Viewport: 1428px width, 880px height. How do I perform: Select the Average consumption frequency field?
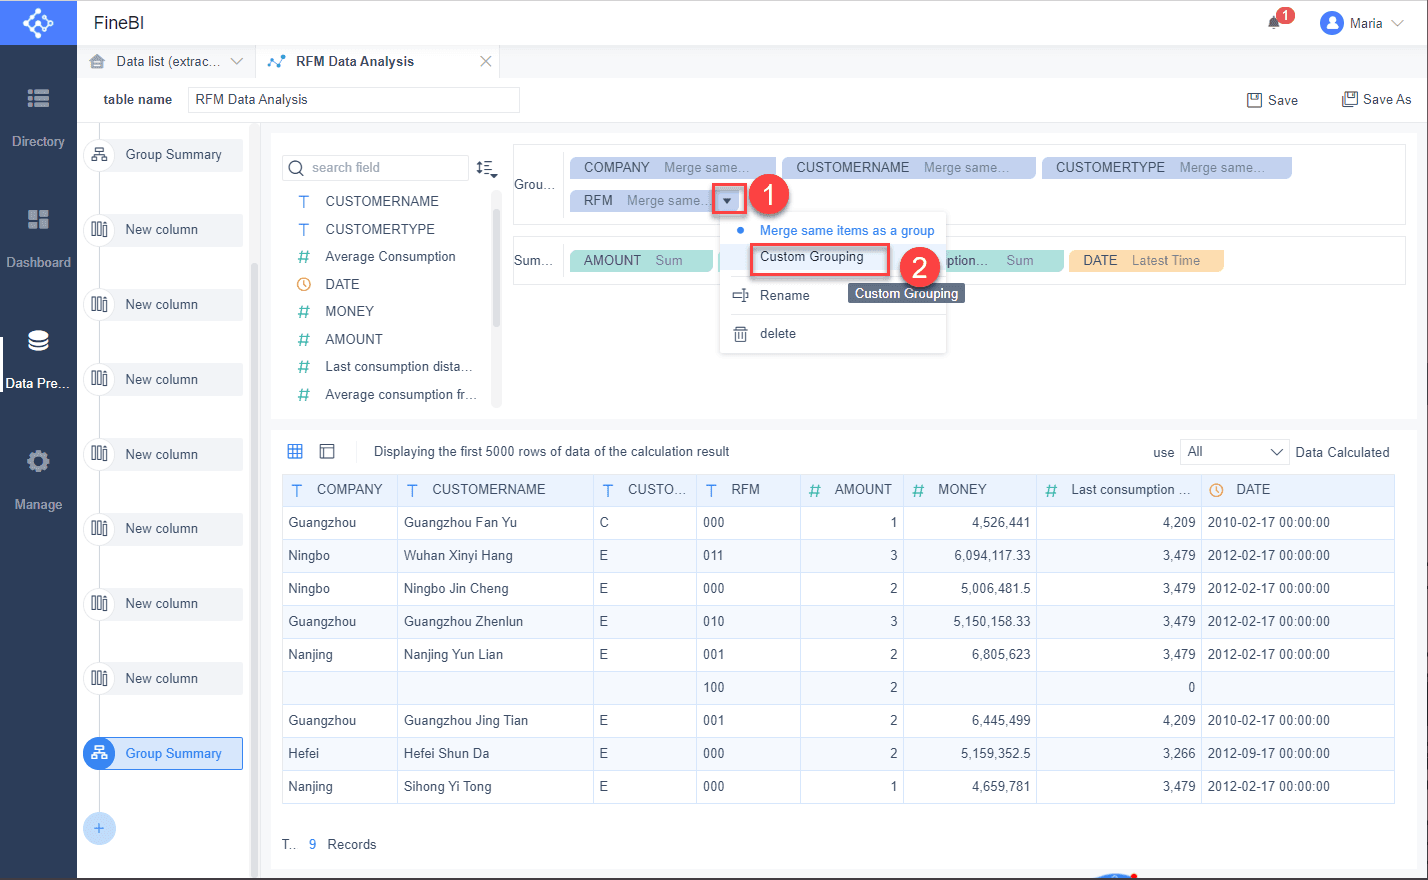401,395
